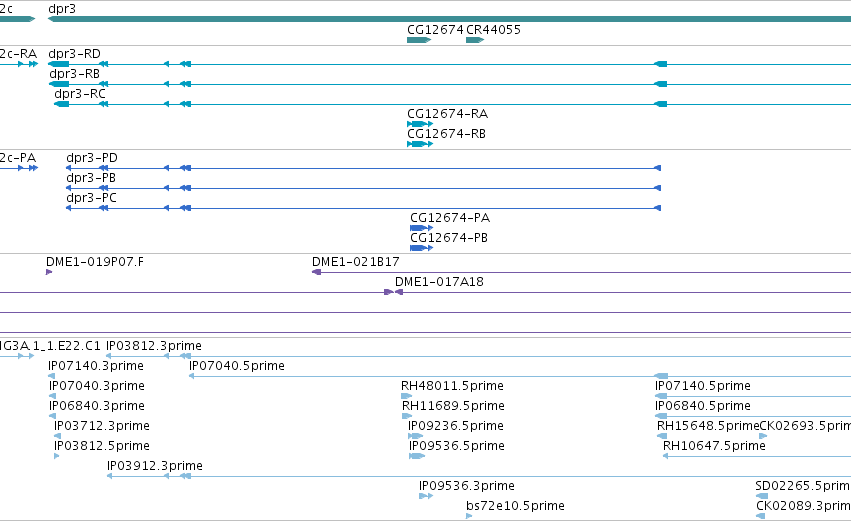Click the CG12674-RB transcript glyph
Viewport: 851px width, 521px height.
420,144
